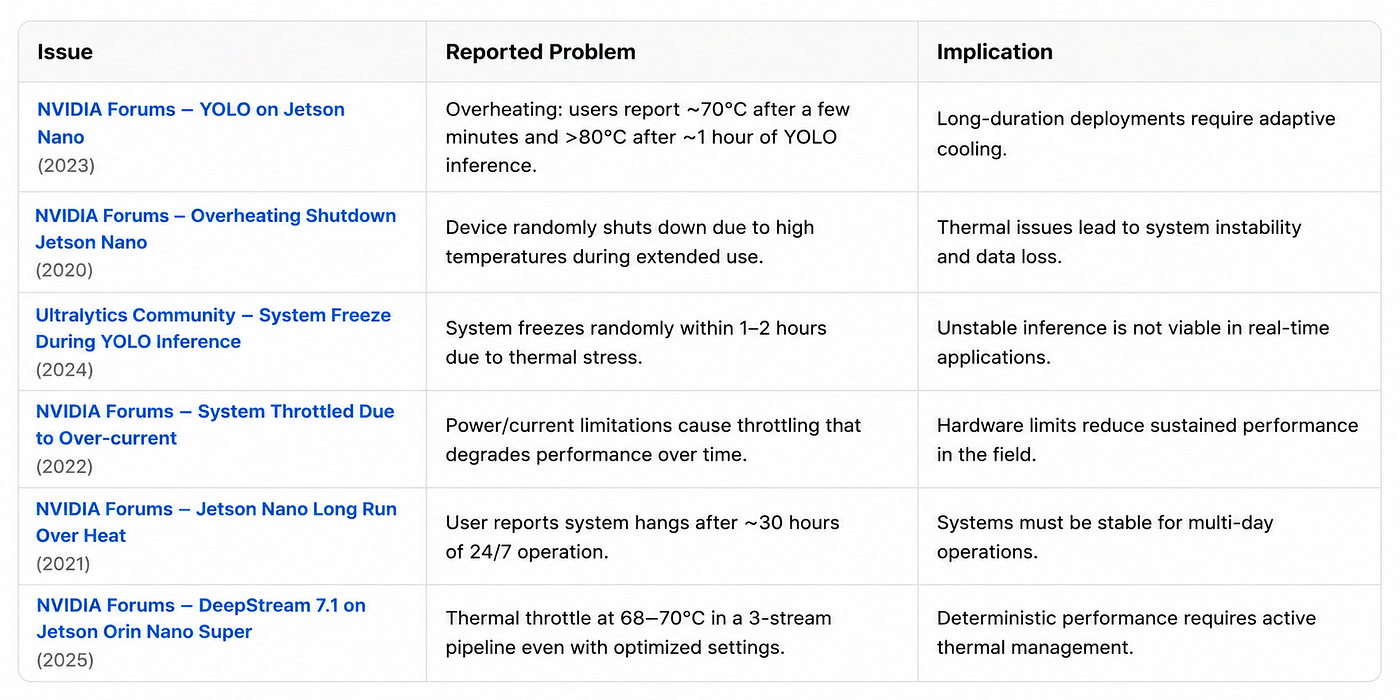Image resolution: width=1400 pixels, height=700 pixels.
Task: Click the Reported Problem column header
Action: [x=540, y=52]
